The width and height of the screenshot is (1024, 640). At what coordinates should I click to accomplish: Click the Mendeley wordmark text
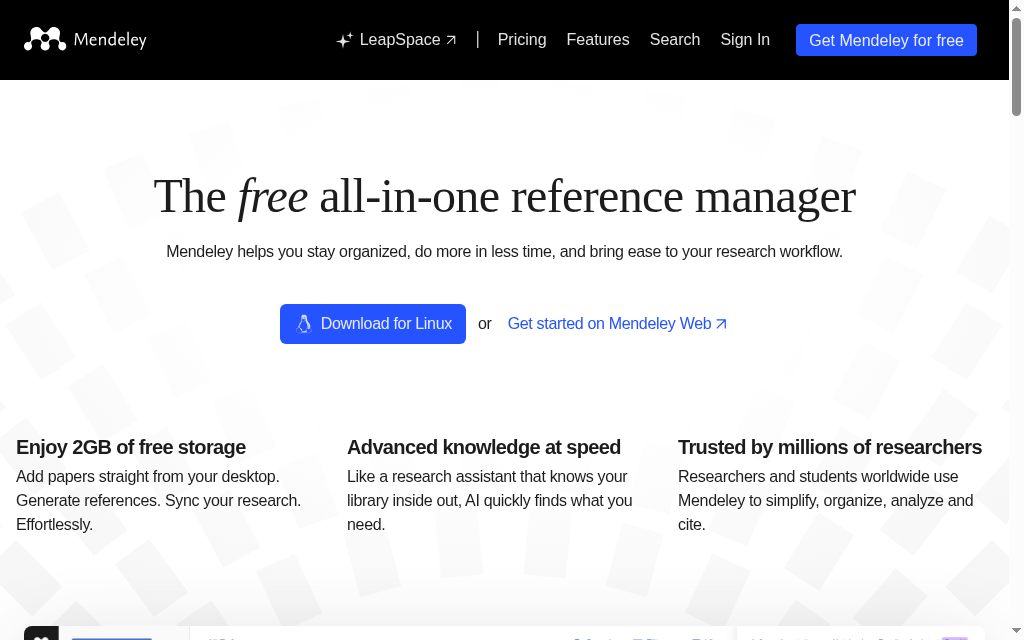pos(110,40)
